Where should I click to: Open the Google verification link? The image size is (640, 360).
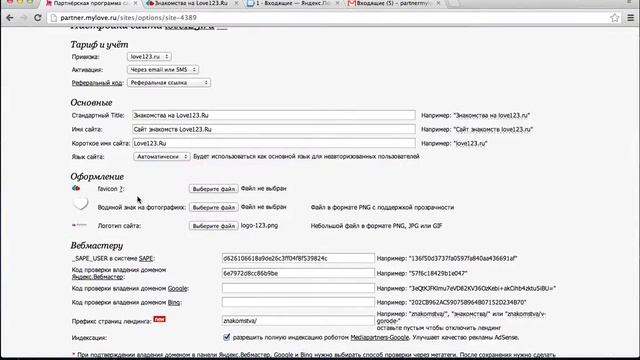tap(177, 288)
